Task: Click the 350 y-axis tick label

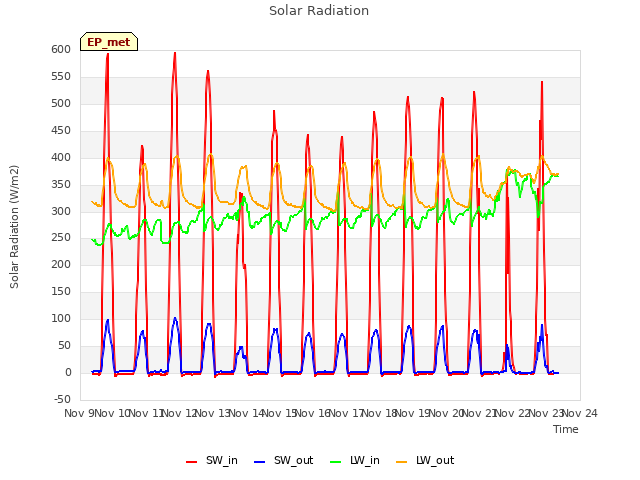Action: coord(61,184)
